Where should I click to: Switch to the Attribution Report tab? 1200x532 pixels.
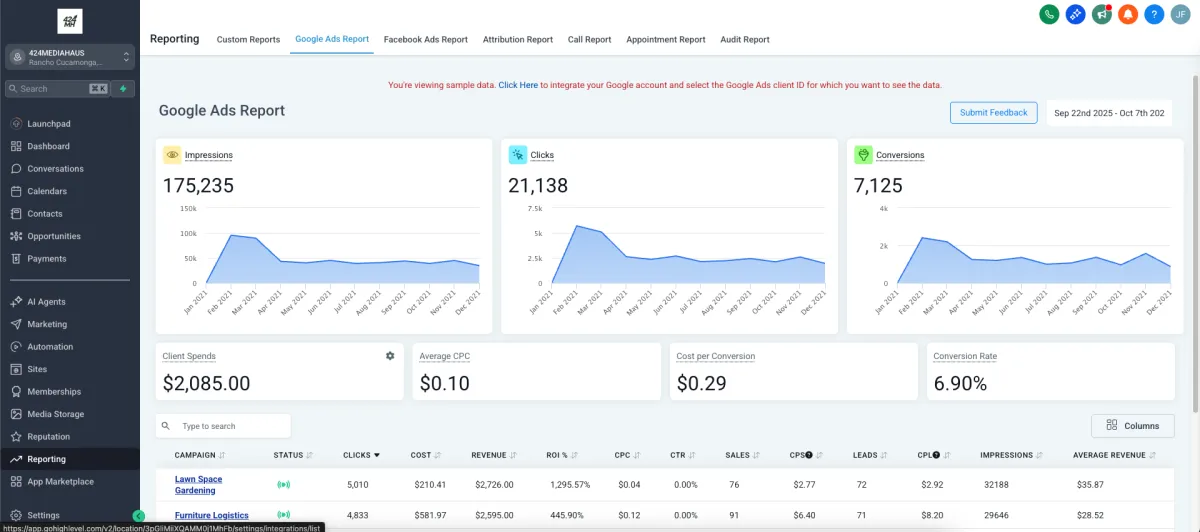(x=518, y=40)
